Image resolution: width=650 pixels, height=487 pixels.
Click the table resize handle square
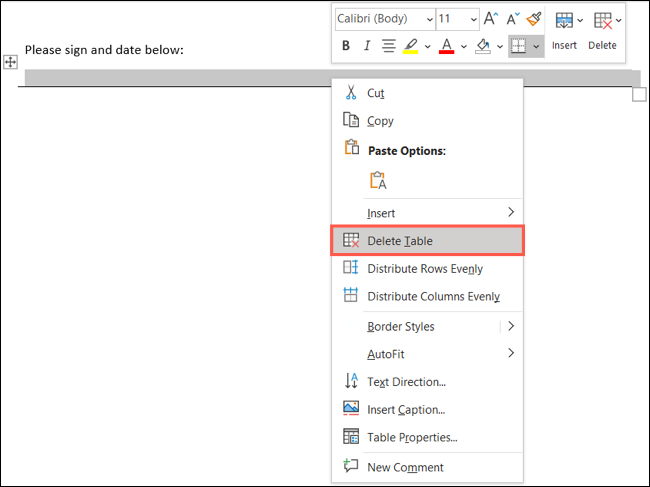click(640, 94)
